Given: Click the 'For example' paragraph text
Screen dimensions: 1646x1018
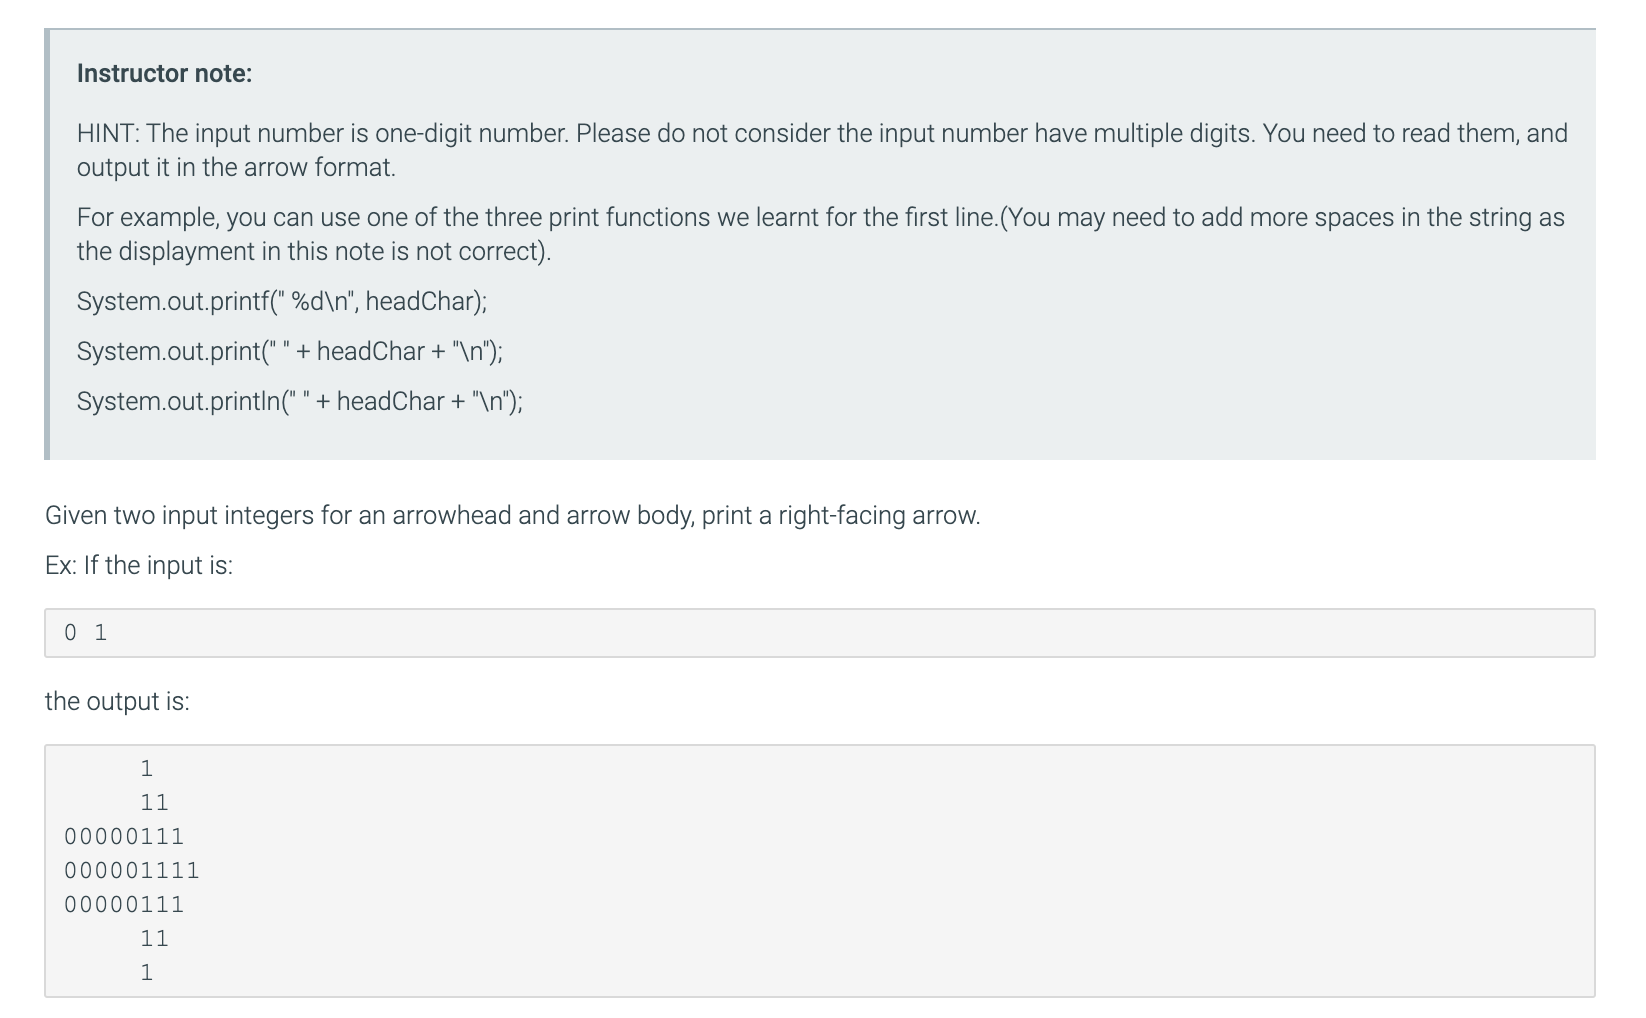Looking at the screenshot, I should click(x=821, y=234).
